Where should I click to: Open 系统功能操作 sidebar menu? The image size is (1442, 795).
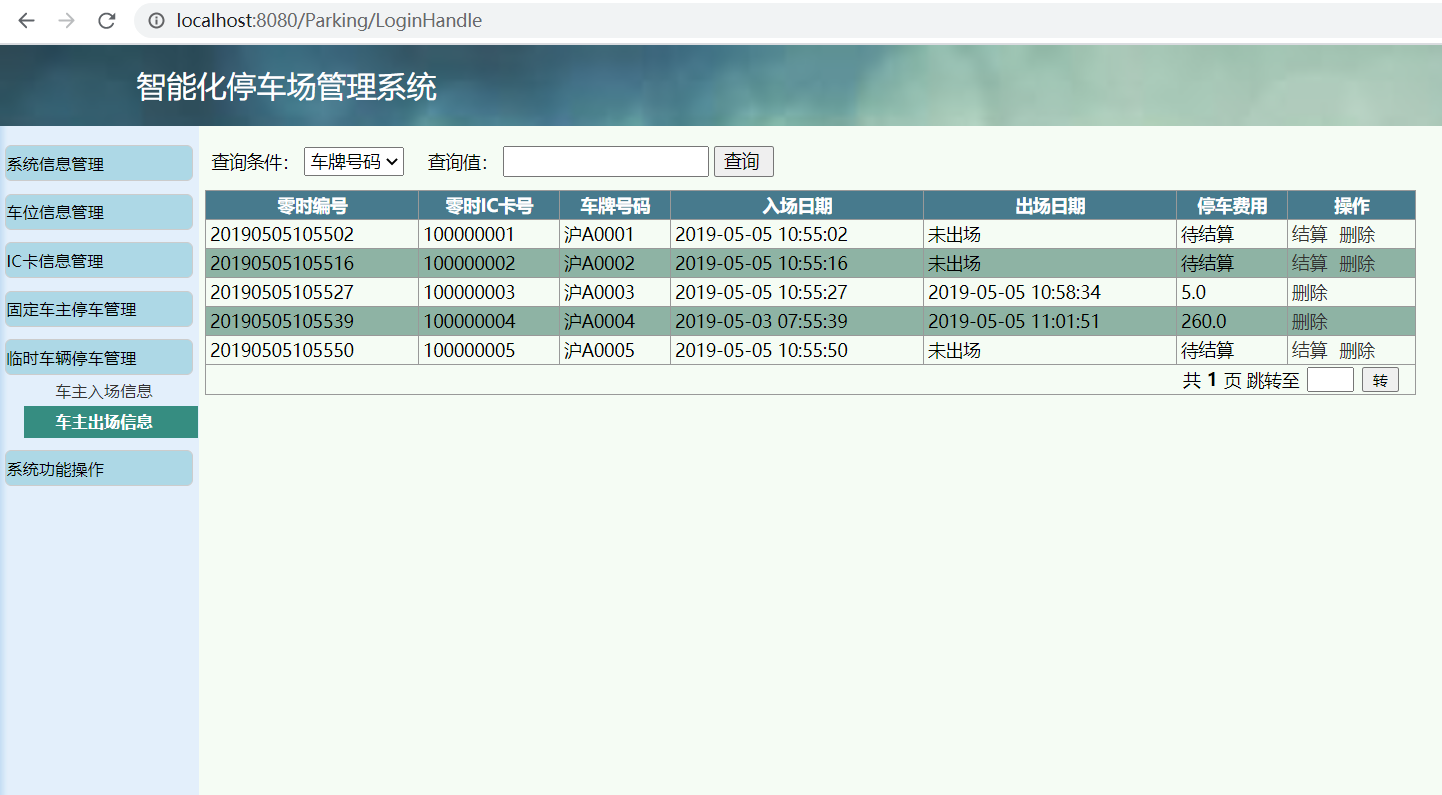(99, 468)
